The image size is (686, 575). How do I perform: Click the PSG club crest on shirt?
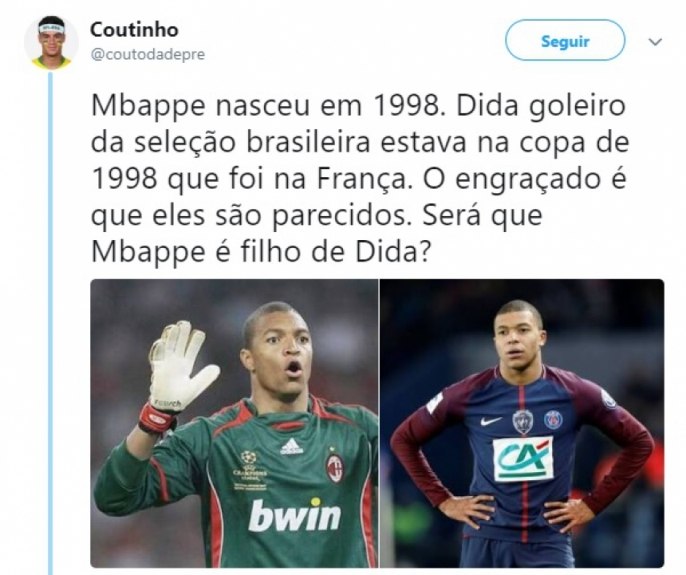(x=553, y=419)
